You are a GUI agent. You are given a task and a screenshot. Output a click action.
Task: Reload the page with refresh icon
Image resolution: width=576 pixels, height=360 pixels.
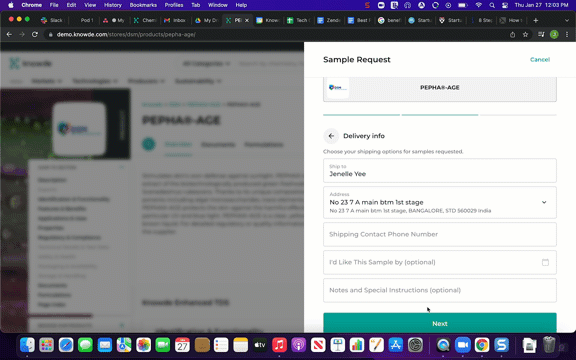click(x=35, y=35)
